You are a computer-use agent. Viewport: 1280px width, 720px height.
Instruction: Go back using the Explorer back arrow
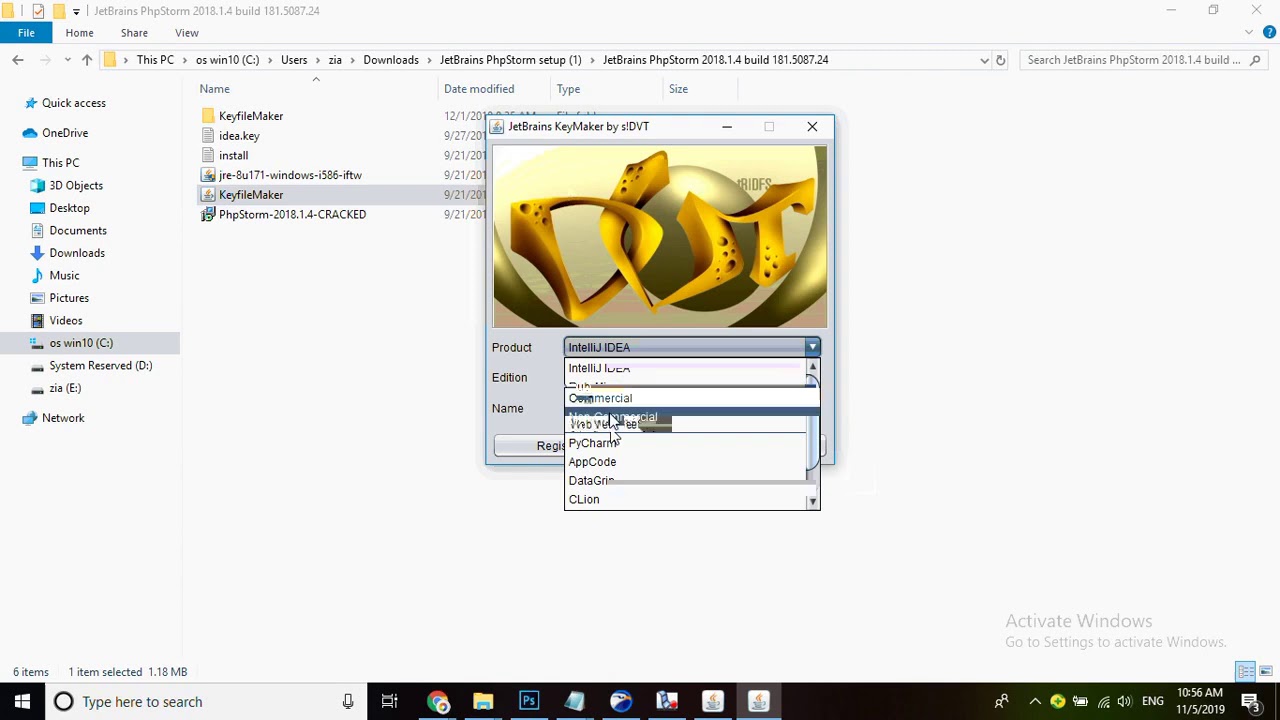[18, 60]
